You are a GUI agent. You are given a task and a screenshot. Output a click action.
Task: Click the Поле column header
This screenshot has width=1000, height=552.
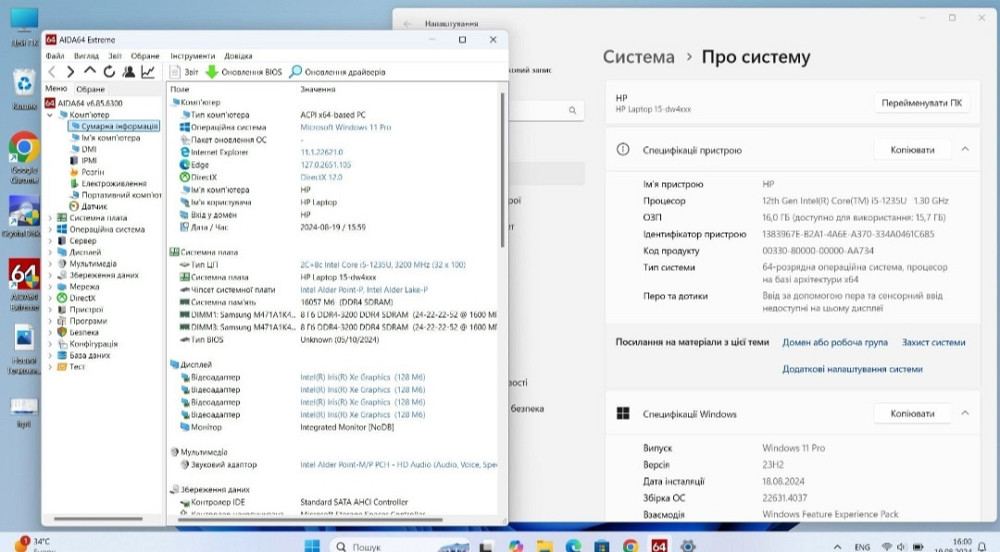click(x=180, y=89)
